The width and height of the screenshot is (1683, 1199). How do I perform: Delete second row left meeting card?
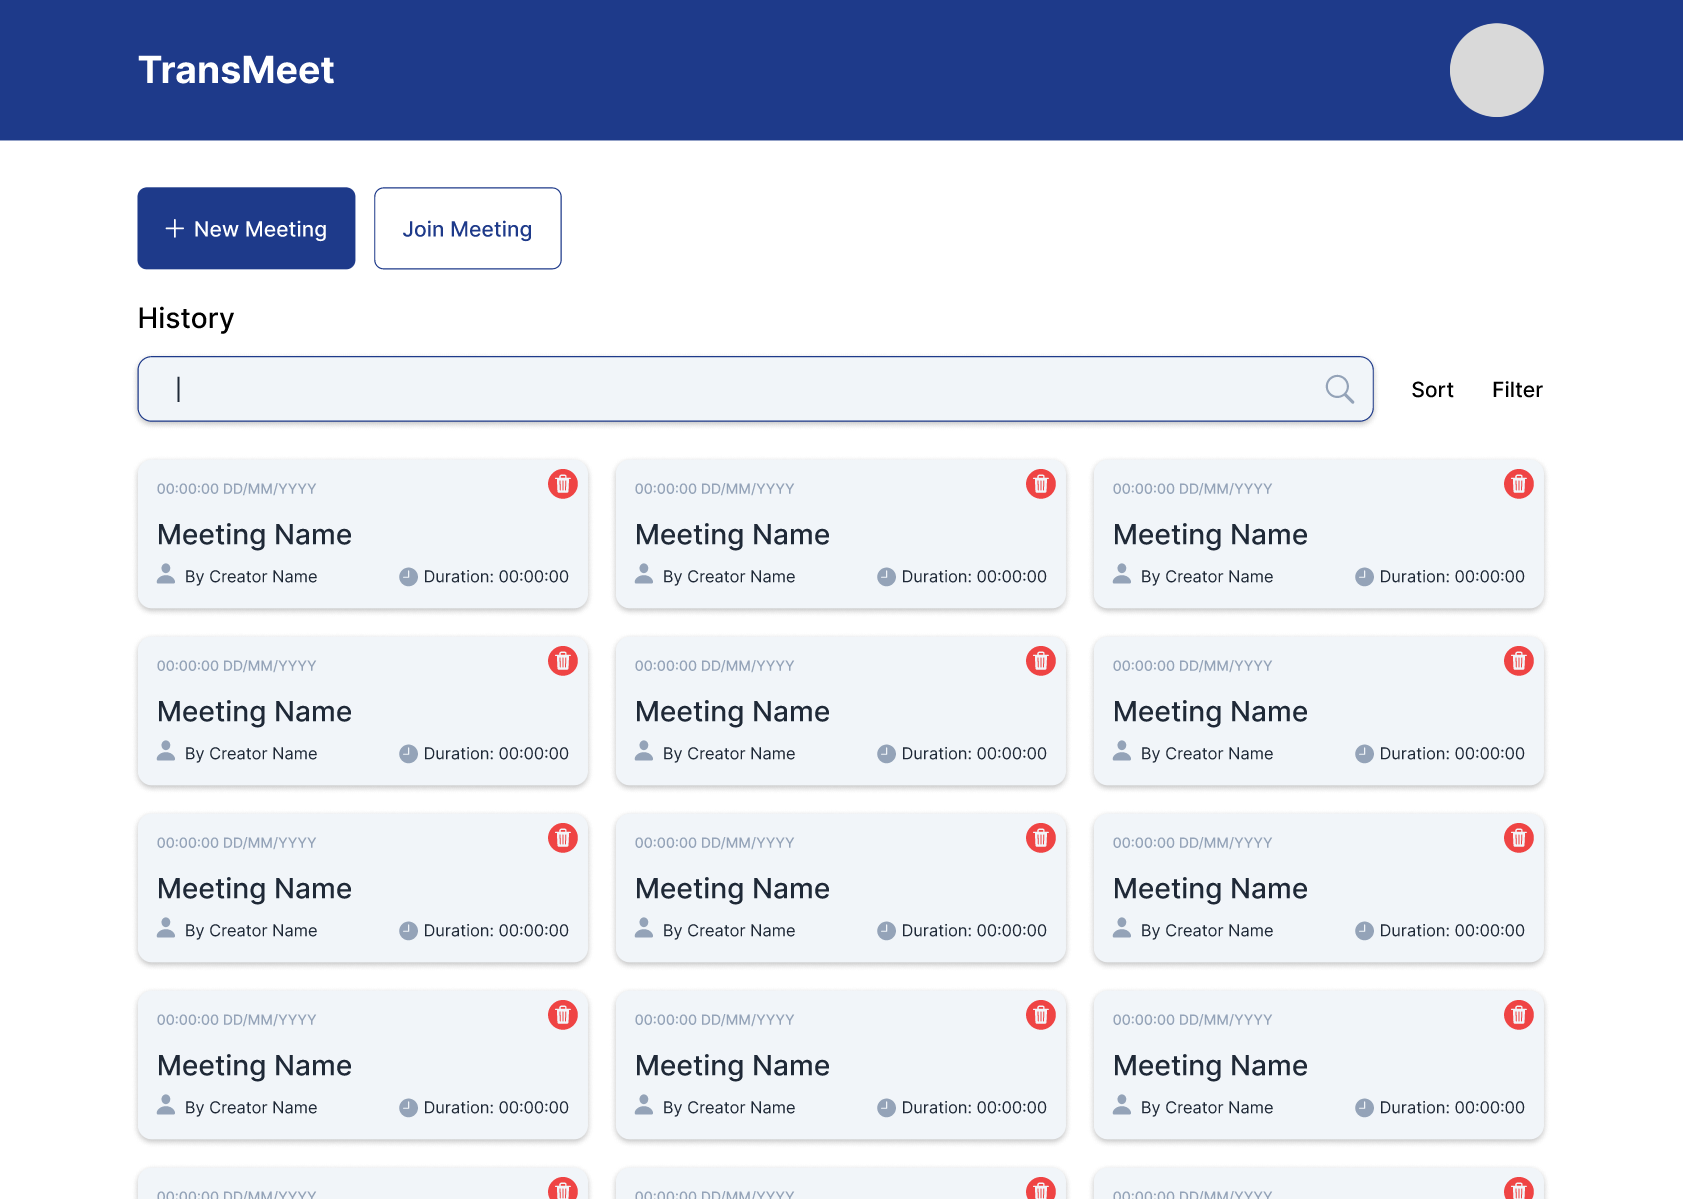(x=563, y=661)
